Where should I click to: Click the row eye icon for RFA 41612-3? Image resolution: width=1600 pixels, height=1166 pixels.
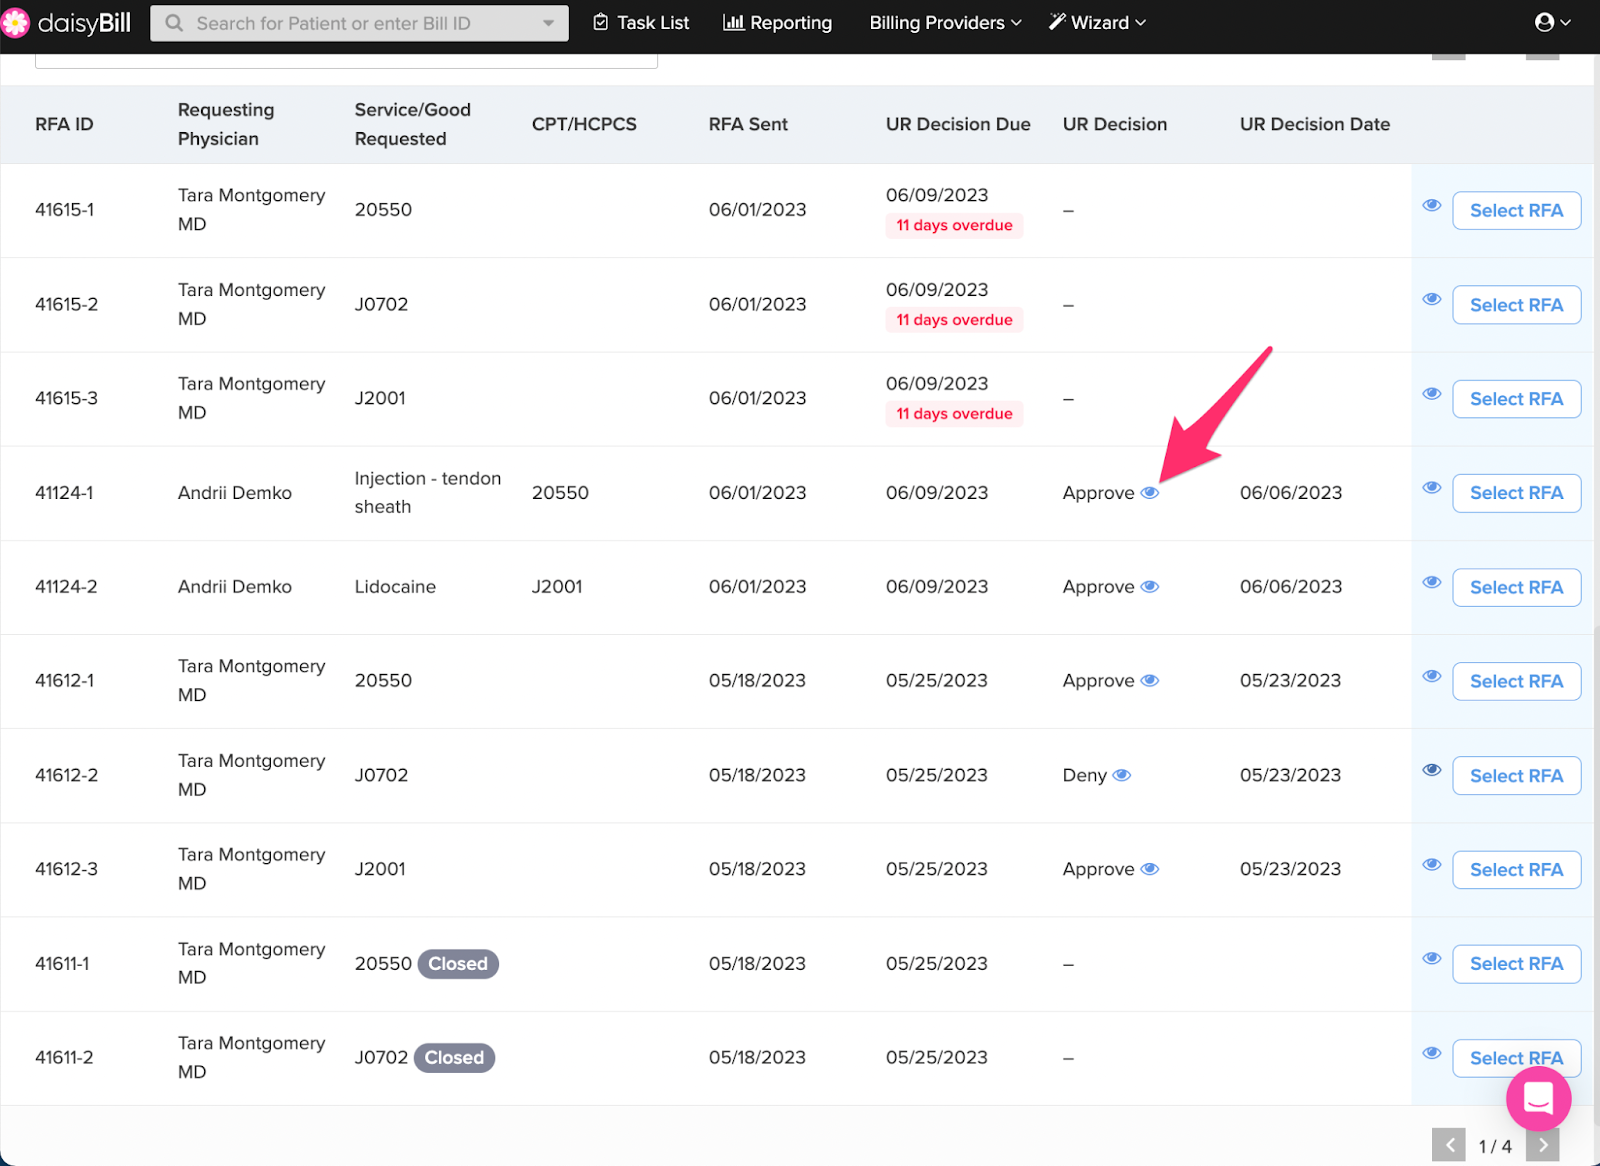tap(1432, 864)
